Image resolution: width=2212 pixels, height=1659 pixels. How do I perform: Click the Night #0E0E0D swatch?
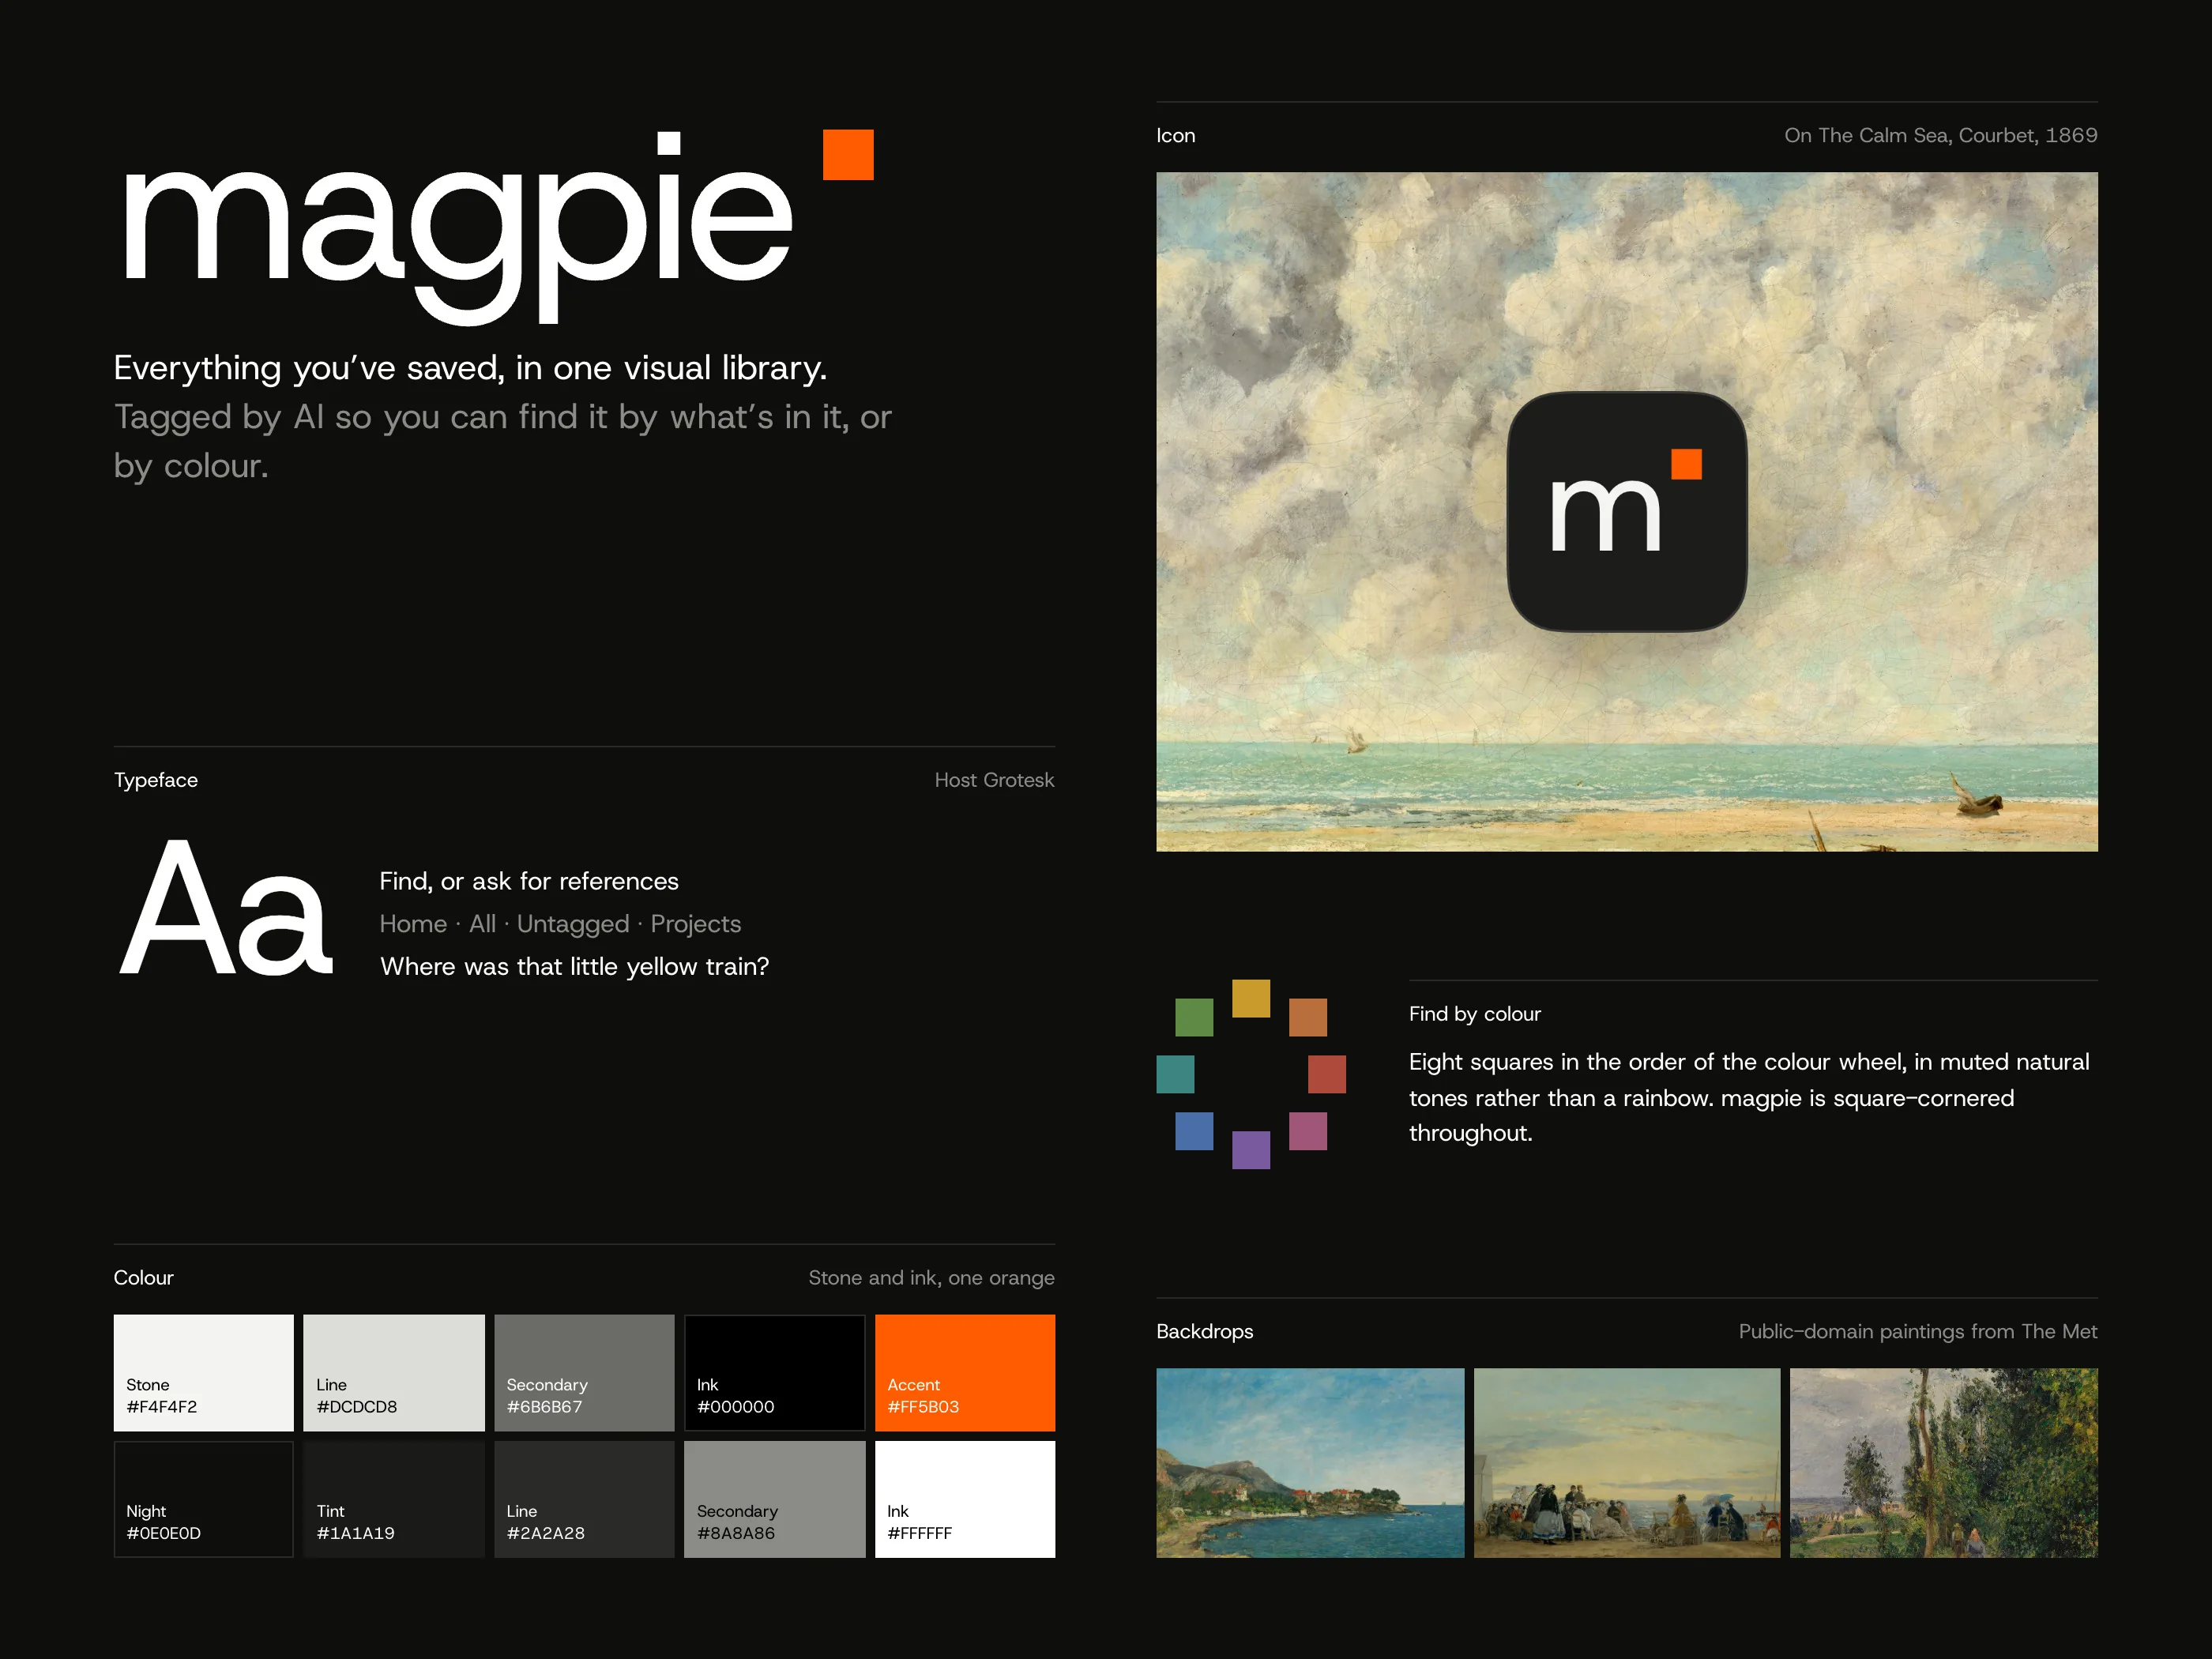coord(204,1499)
